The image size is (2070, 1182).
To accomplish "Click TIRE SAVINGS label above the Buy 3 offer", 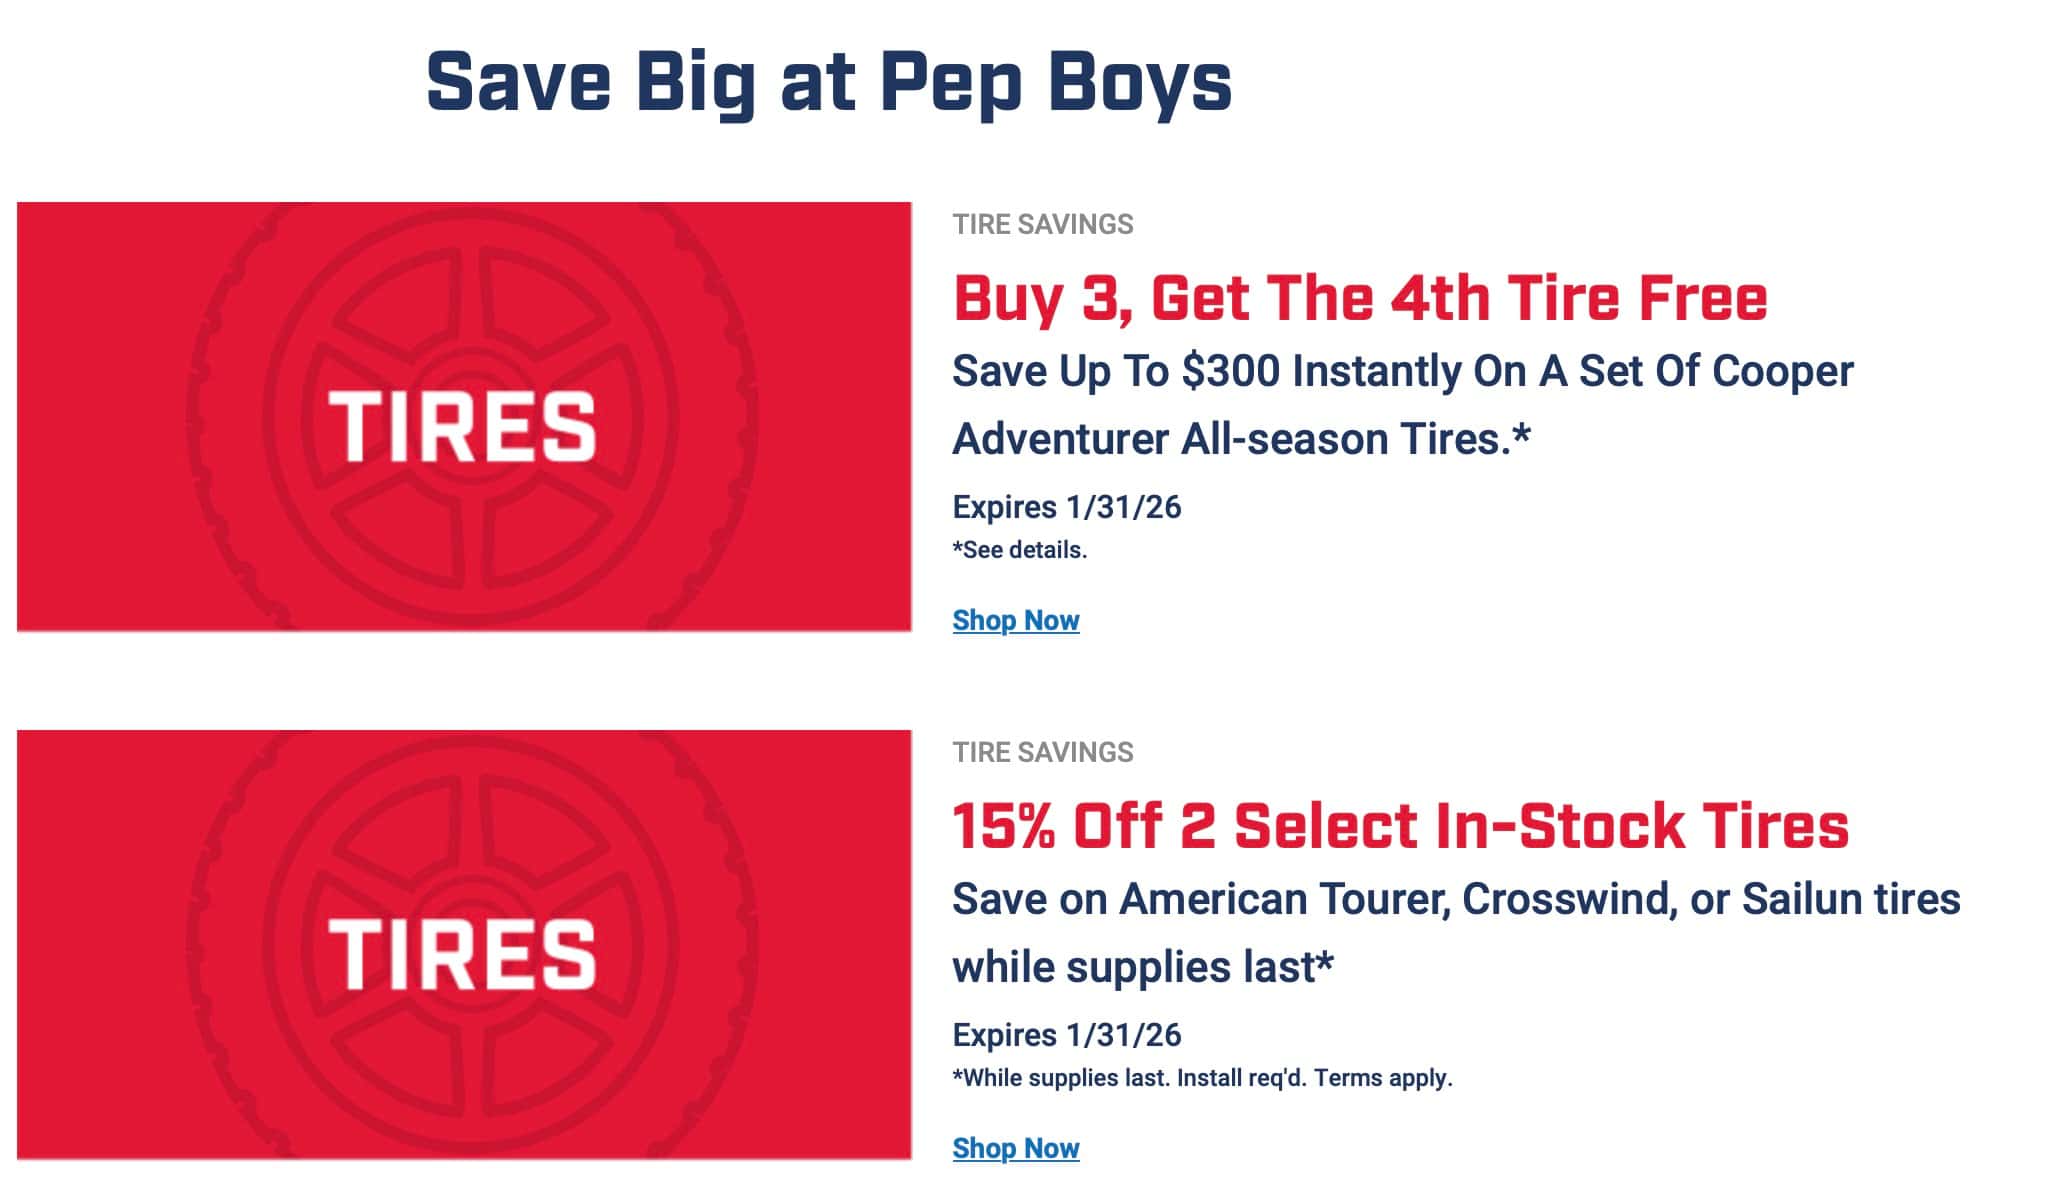I will click(x=1042, y=224).
